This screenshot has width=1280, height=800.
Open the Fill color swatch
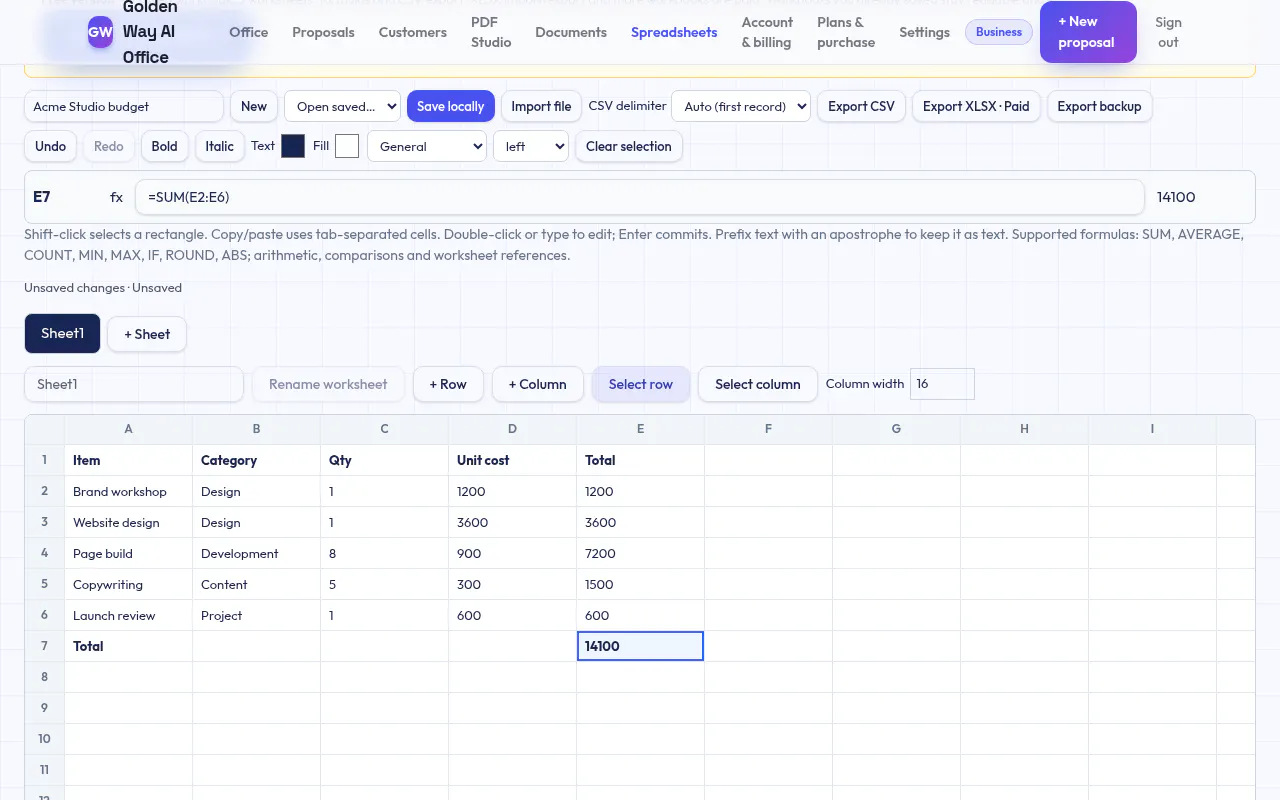pos(347,146)
